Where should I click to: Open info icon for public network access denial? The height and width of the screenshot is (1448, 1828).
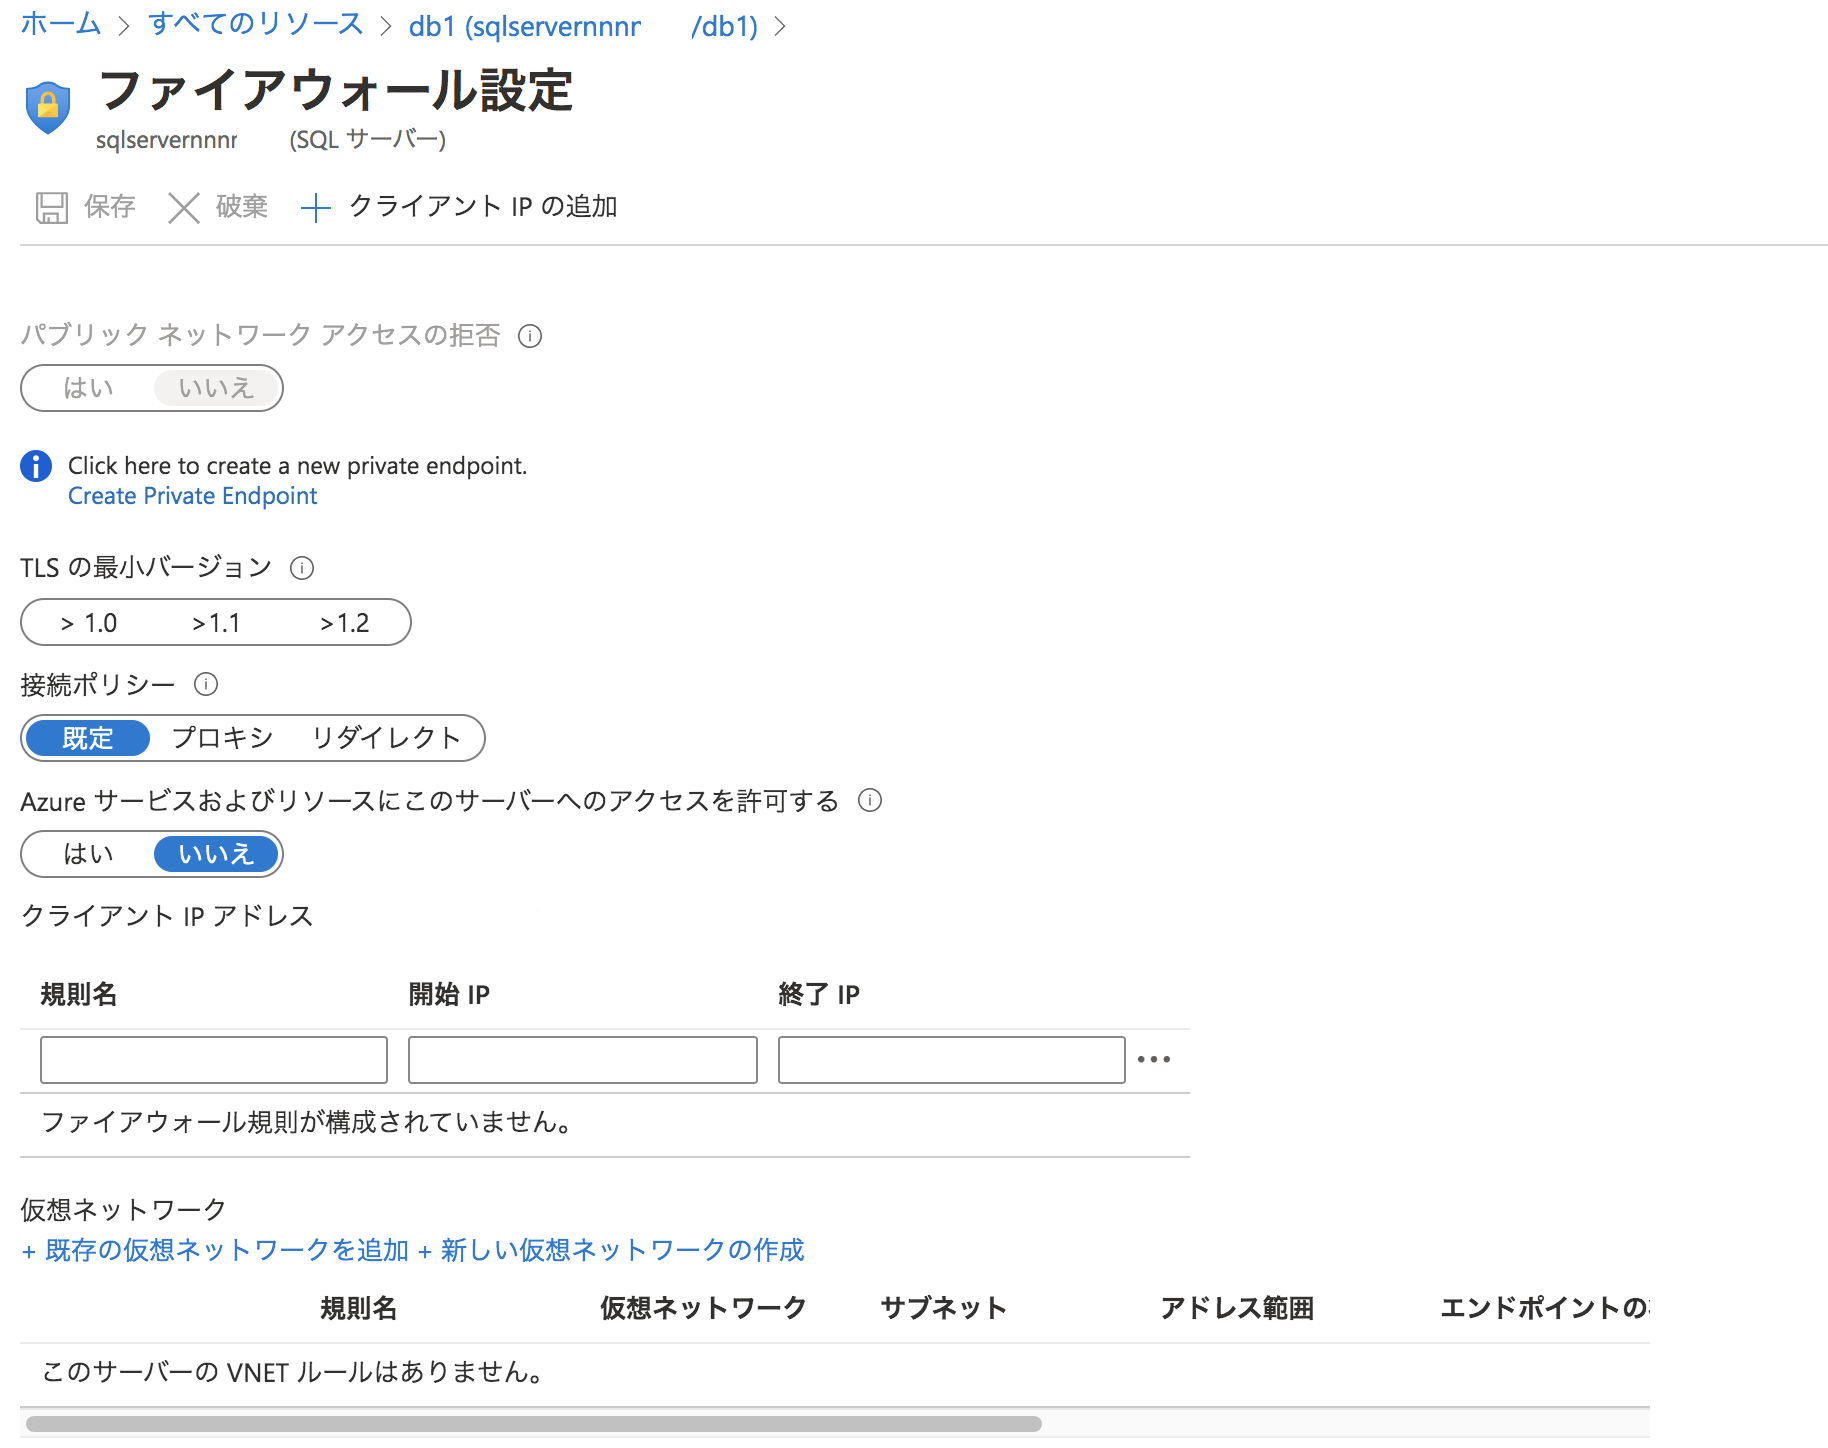click(x=530, y=336)
